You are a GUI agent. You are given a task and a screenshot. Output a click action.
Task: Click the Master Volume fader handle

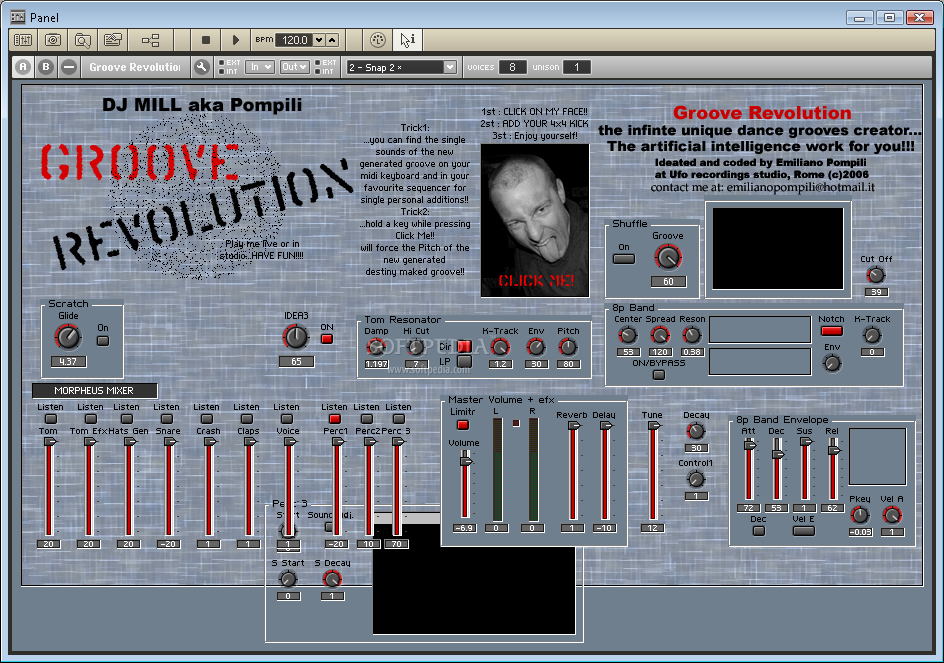click(466, 462)
